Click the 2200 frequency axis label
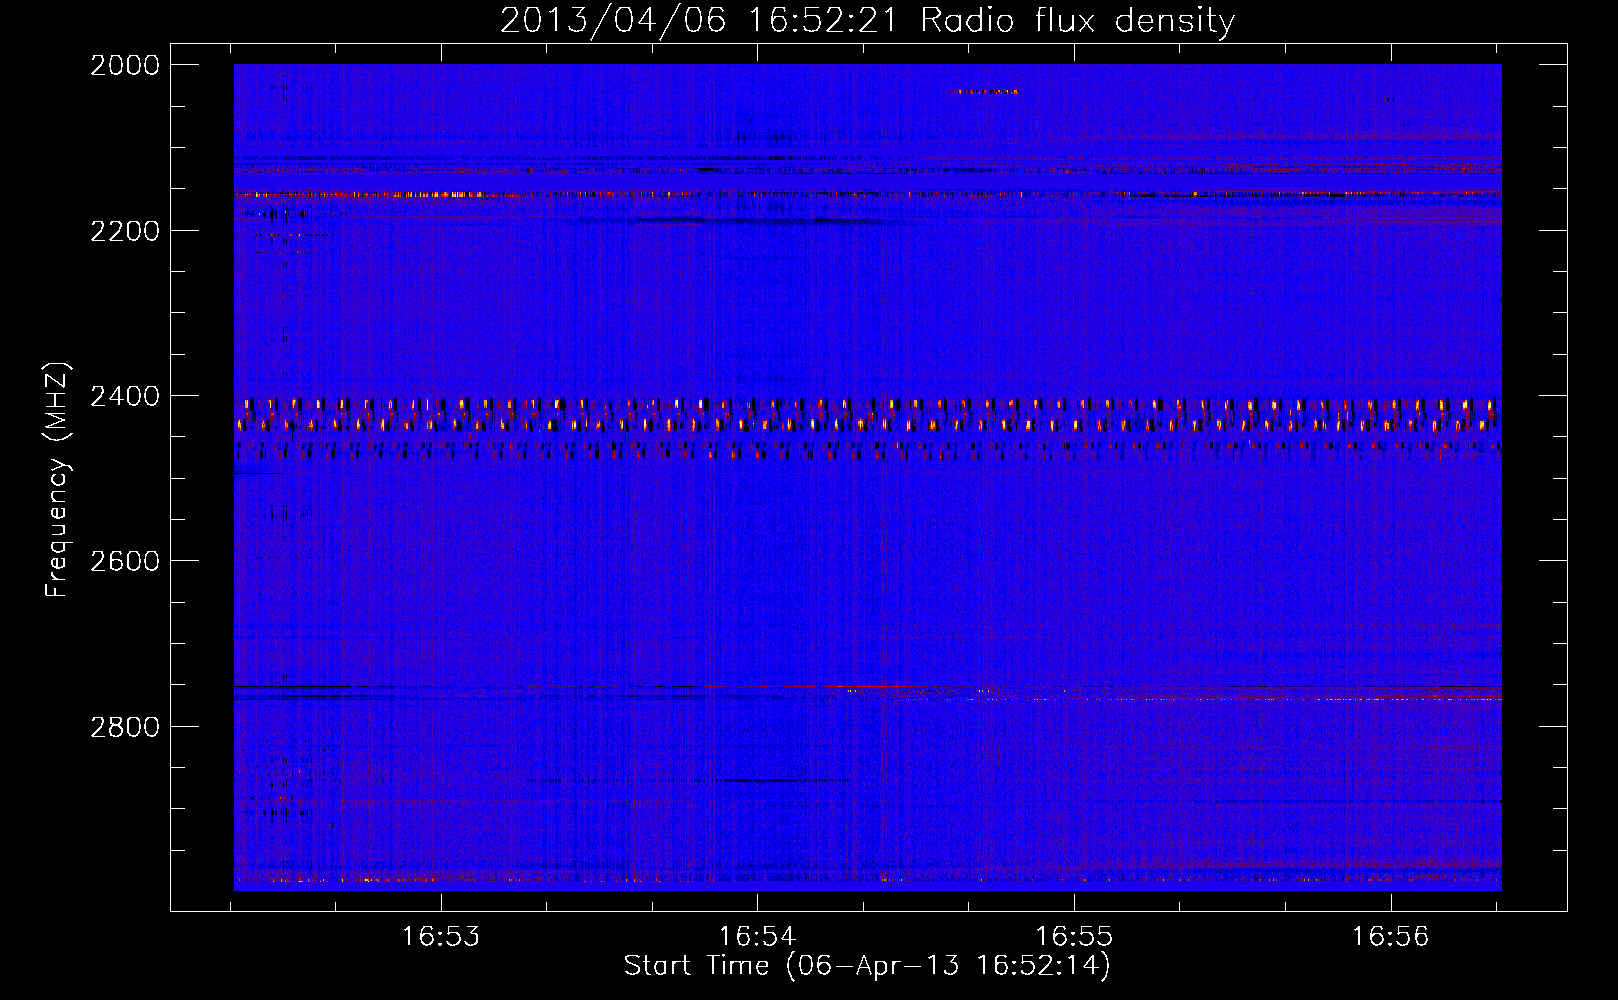This screenshot has width=1618, height=1000. click(x=125, y=231)
